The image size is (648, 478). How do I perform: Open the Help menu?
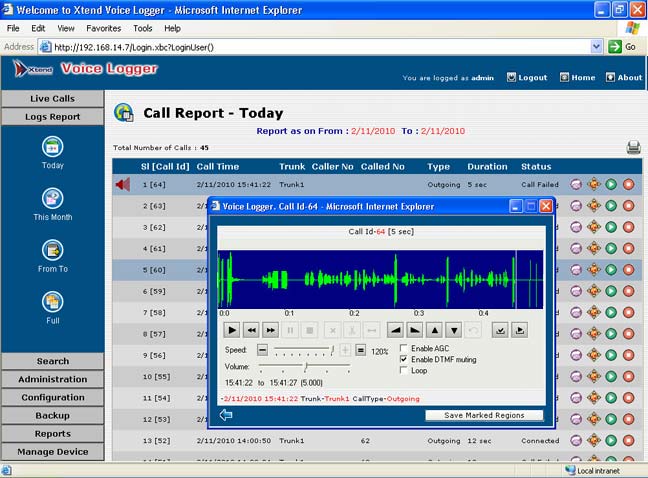tap(172, 28)
